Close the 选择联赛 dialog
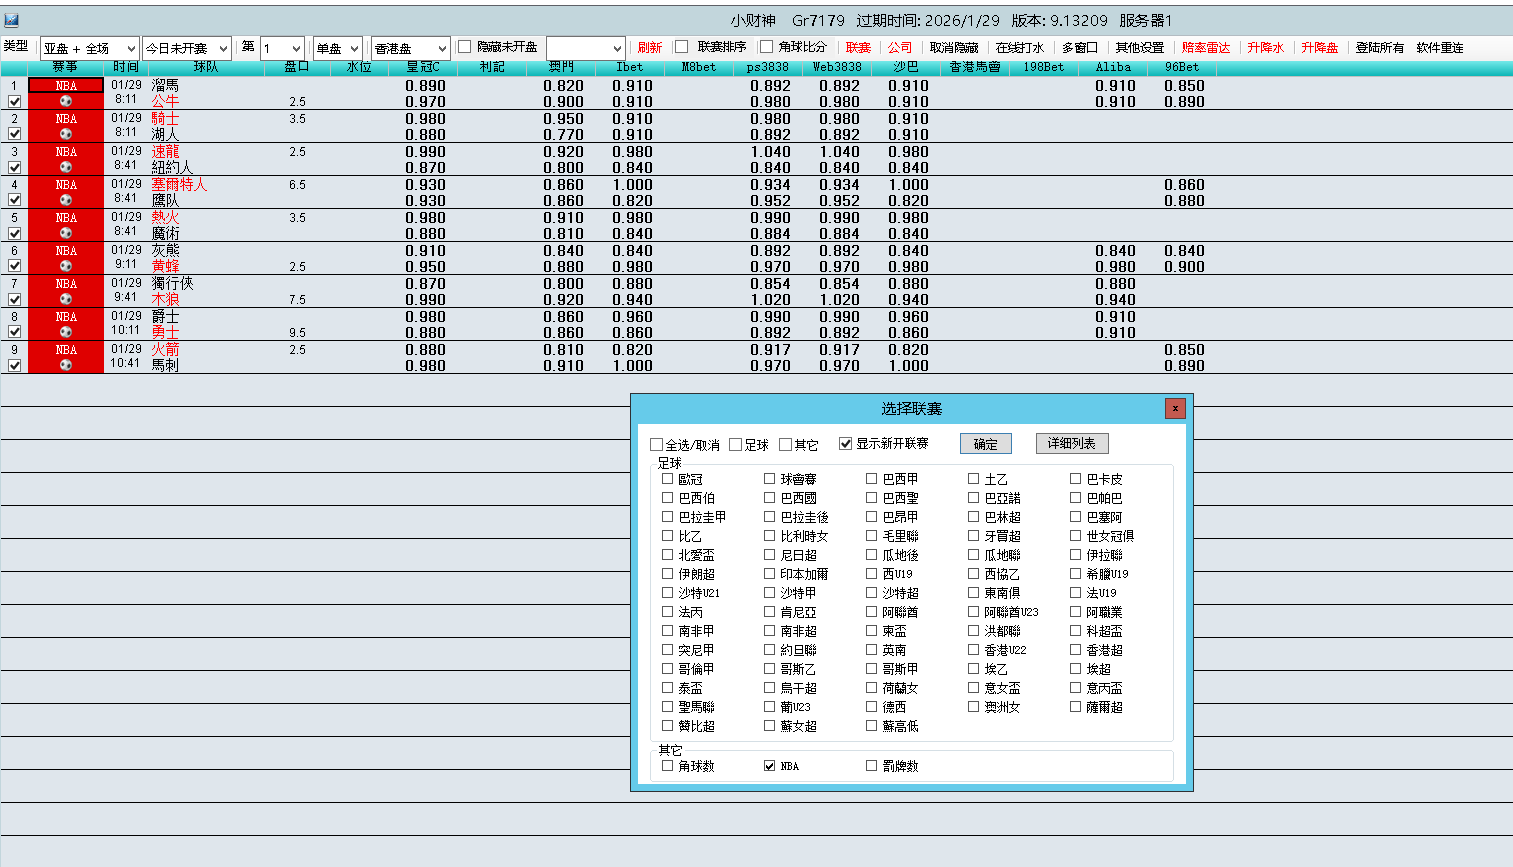The height and width of the screenshot is (867, 1513). [x=1175, y=408]
